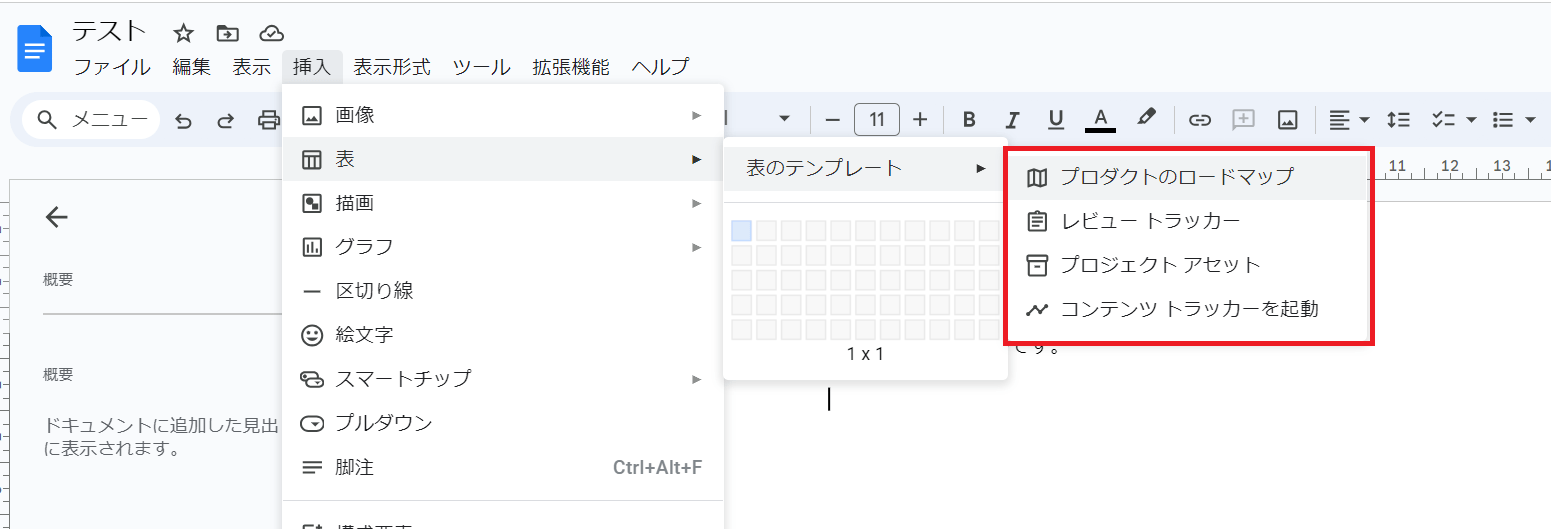Expand the bulleted list options dropdown
This screenshot has height=529, width=1551.
1530,120
